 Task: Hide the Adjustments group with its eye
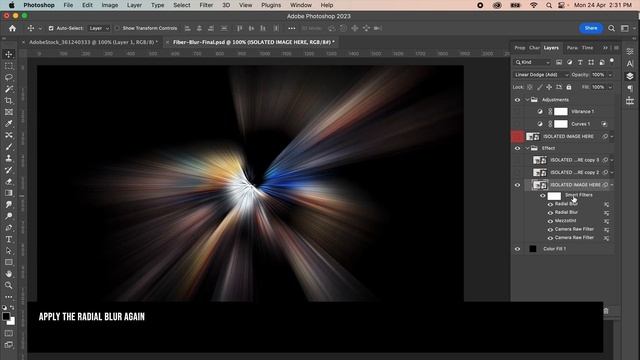click(517, 100)
